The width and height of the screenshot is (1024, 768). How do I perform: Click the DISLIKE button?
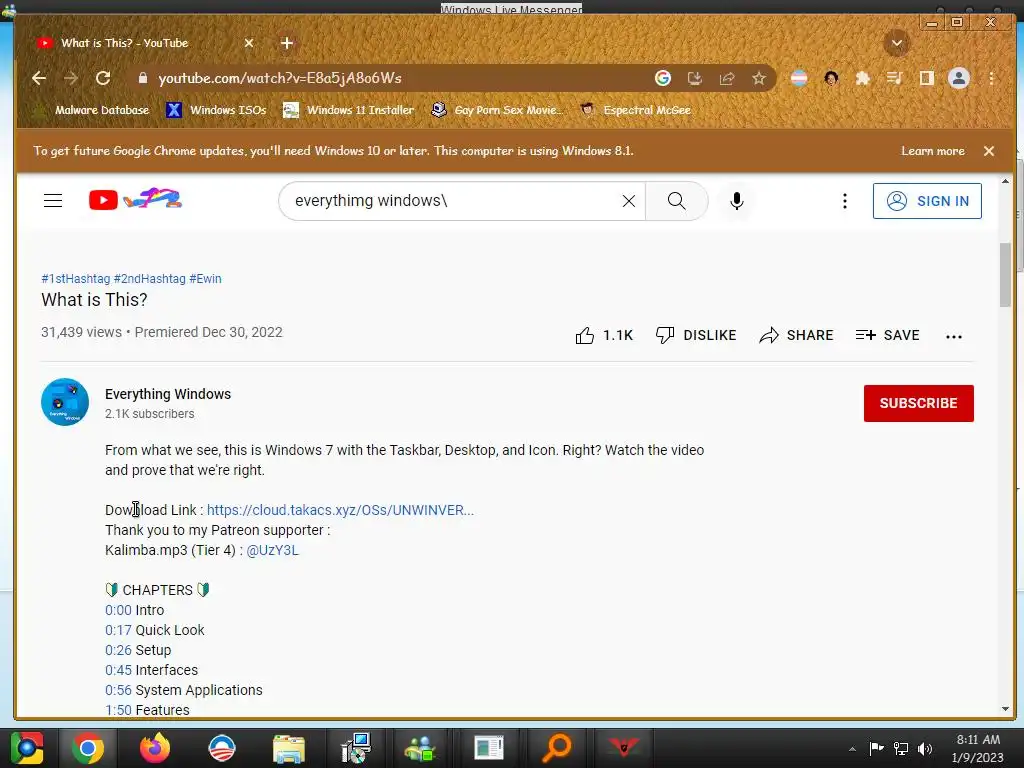[x=696, y=335]
